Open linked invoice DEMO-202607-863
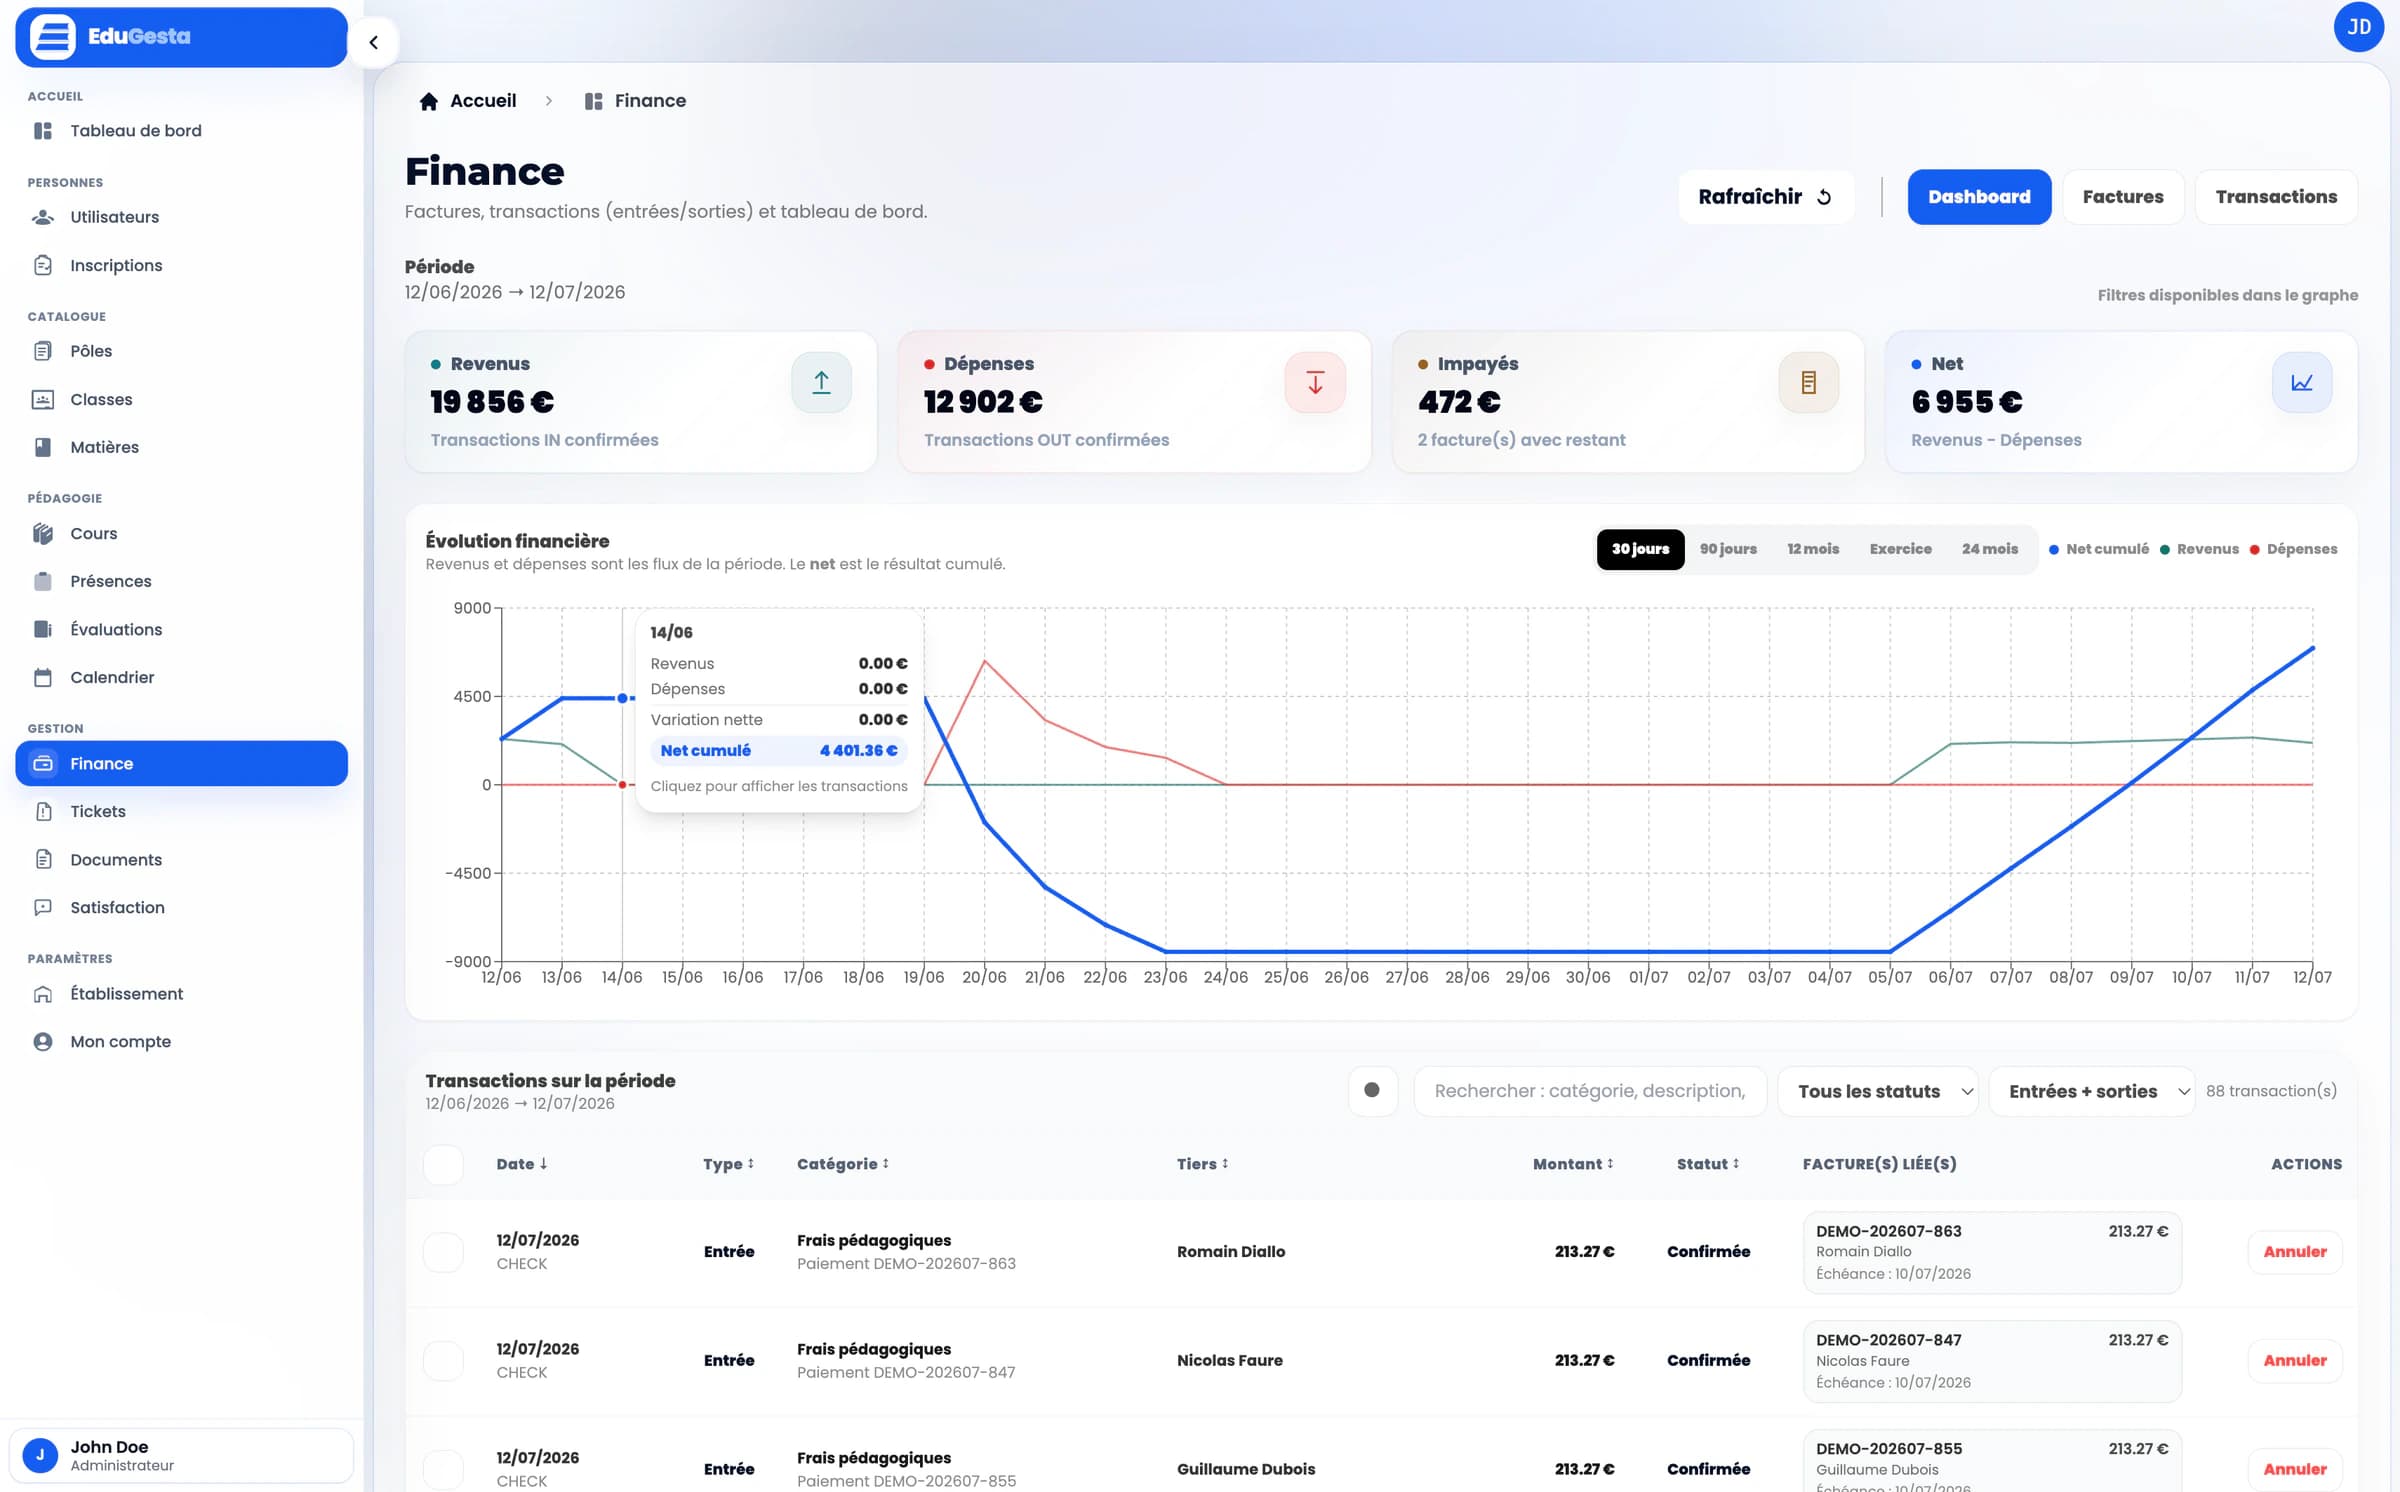Viewport: 2400px width, 1492px height. click(x=1992, y=1252)
